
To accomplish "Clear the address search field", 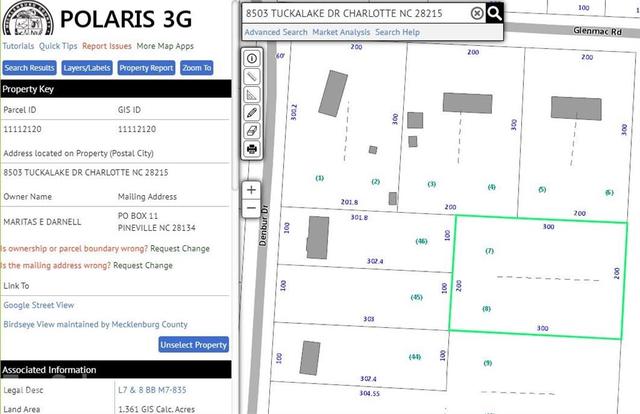I will pyautogui.click(x=477, y=13).
